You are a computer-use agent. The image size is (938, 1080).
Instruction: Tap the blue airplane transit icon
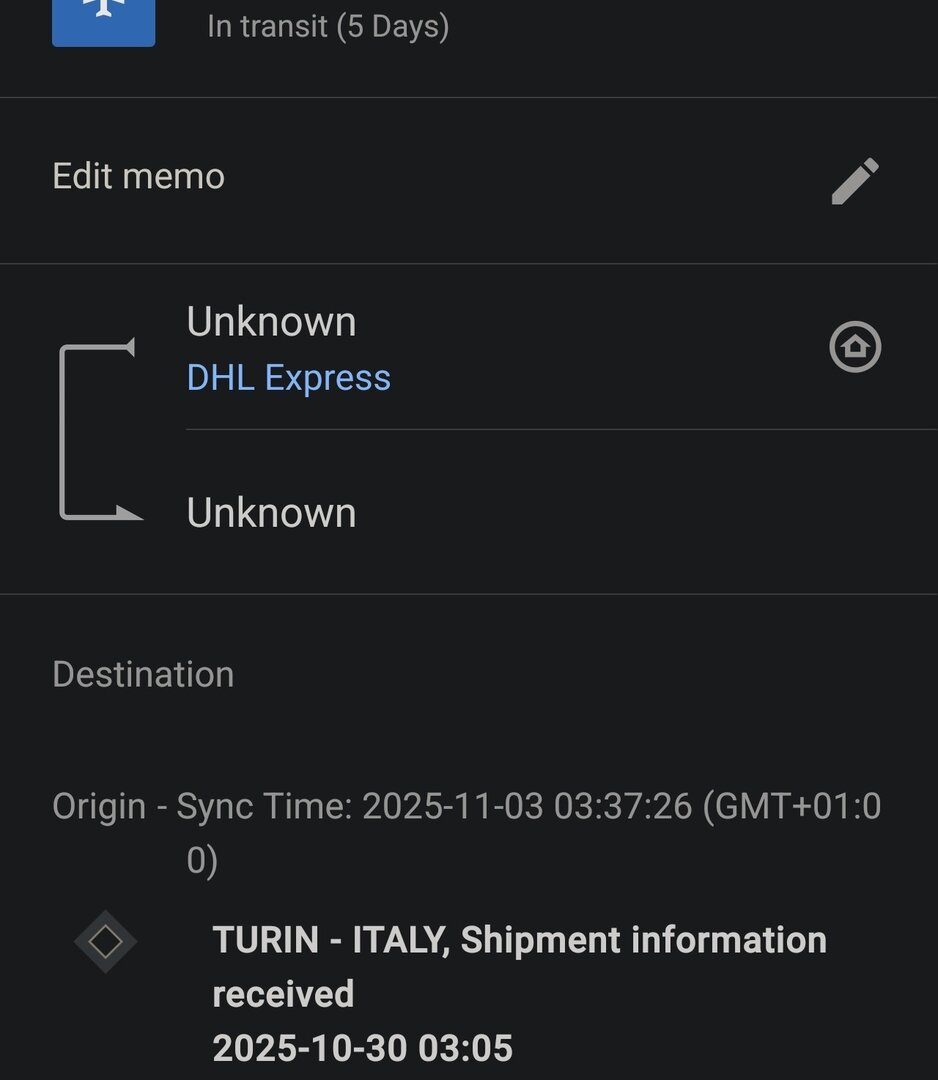pos(103,16)
